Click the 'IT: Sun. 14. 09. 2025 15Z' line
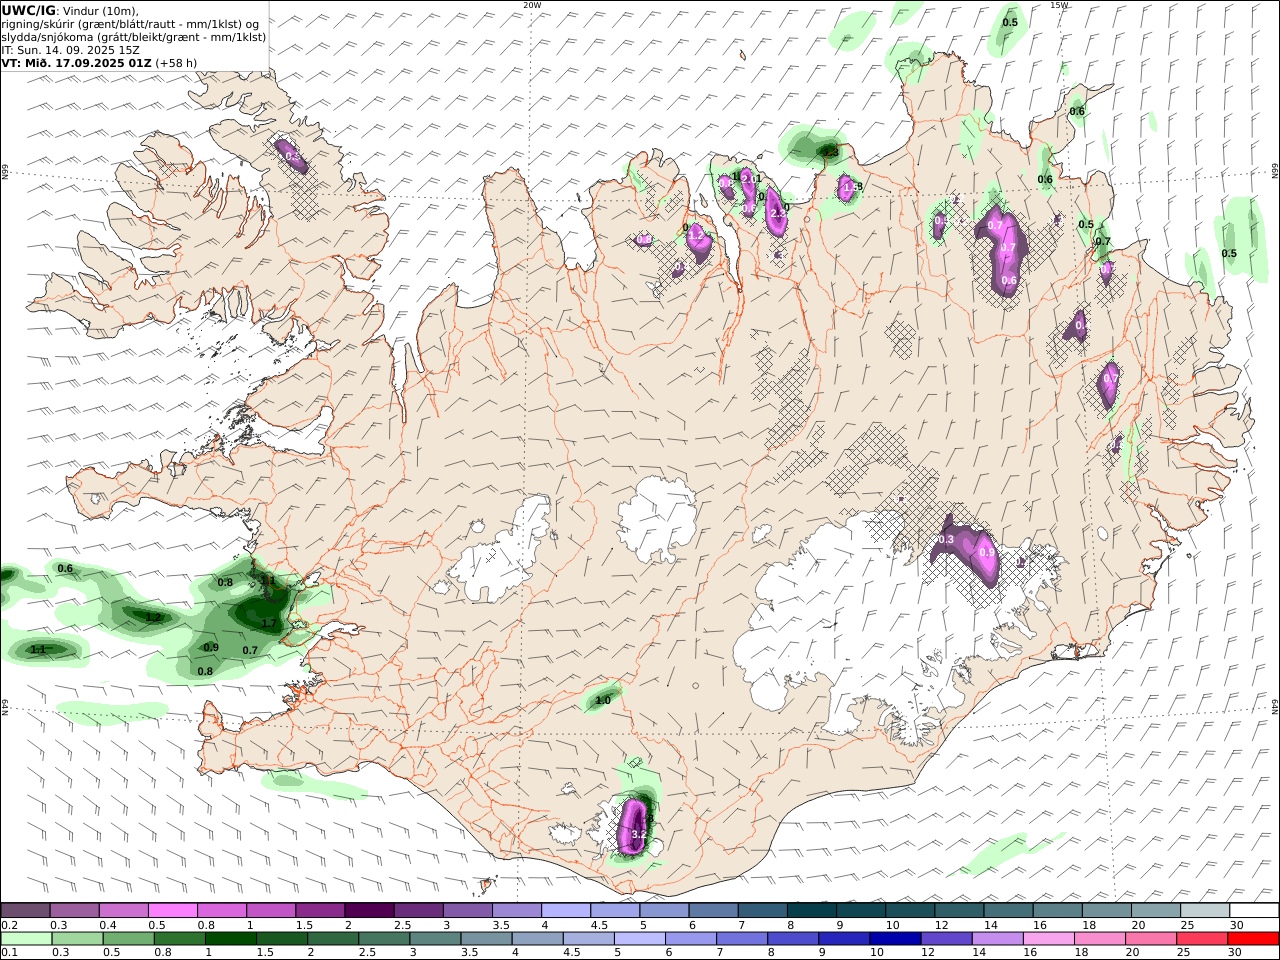This screenshot has width=1280, height=960. click(x=70, y=50)
